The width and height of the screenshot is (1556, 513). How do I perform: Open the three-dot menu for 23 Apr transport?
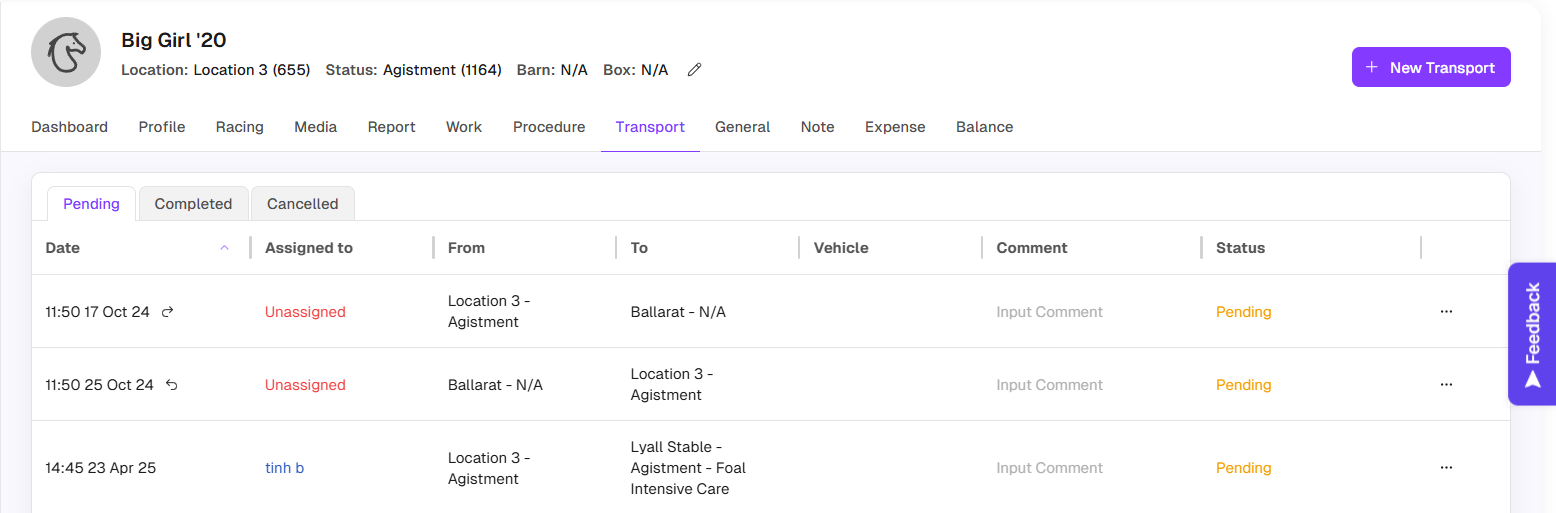pos(1446,468)
